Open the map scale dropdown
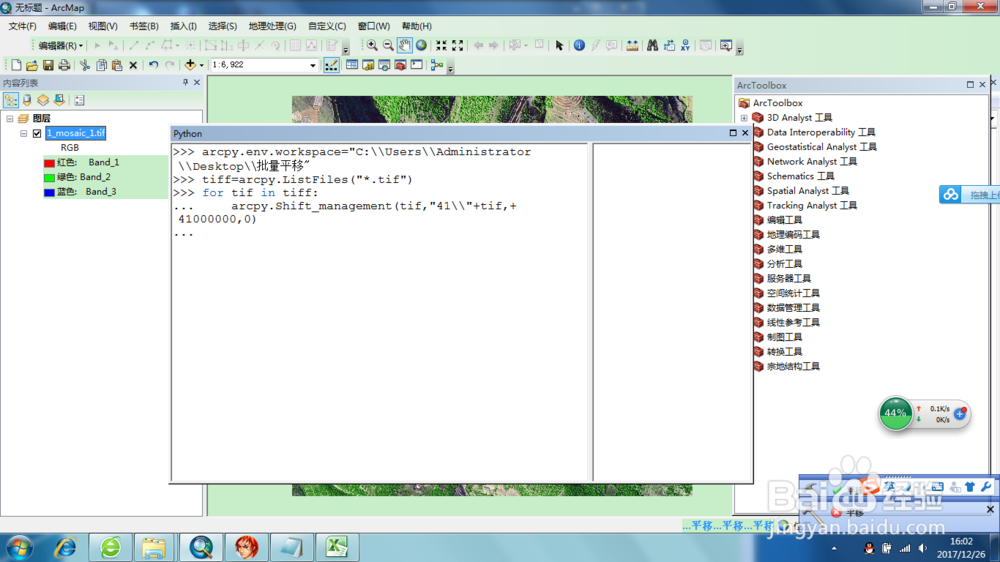Image resolution: width=1000 pixels, height=562 pixels. pyautogui.click(x=312, y=65)
